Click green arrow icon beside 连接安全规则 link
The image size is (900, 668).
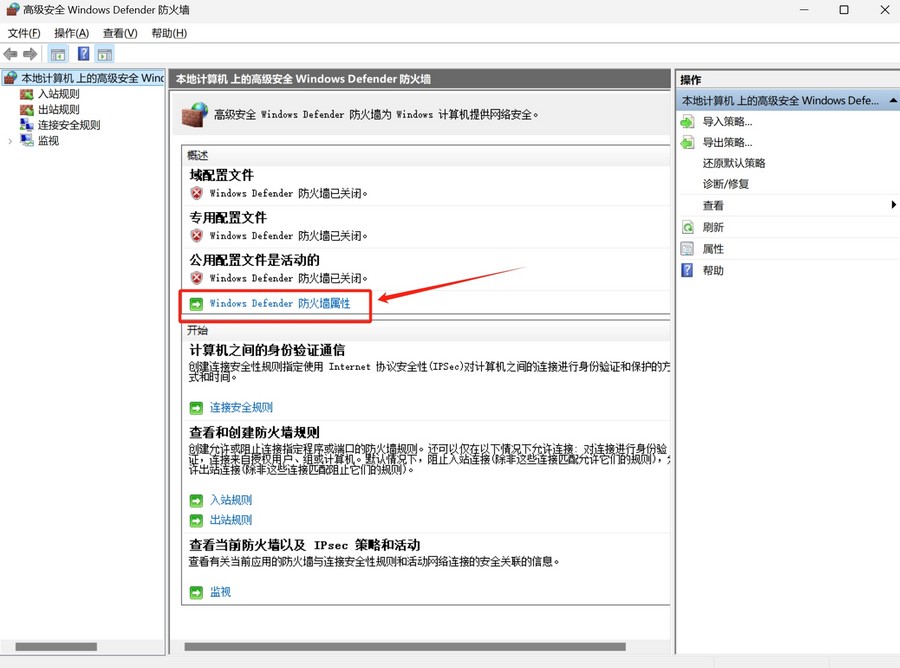(196, 408)
